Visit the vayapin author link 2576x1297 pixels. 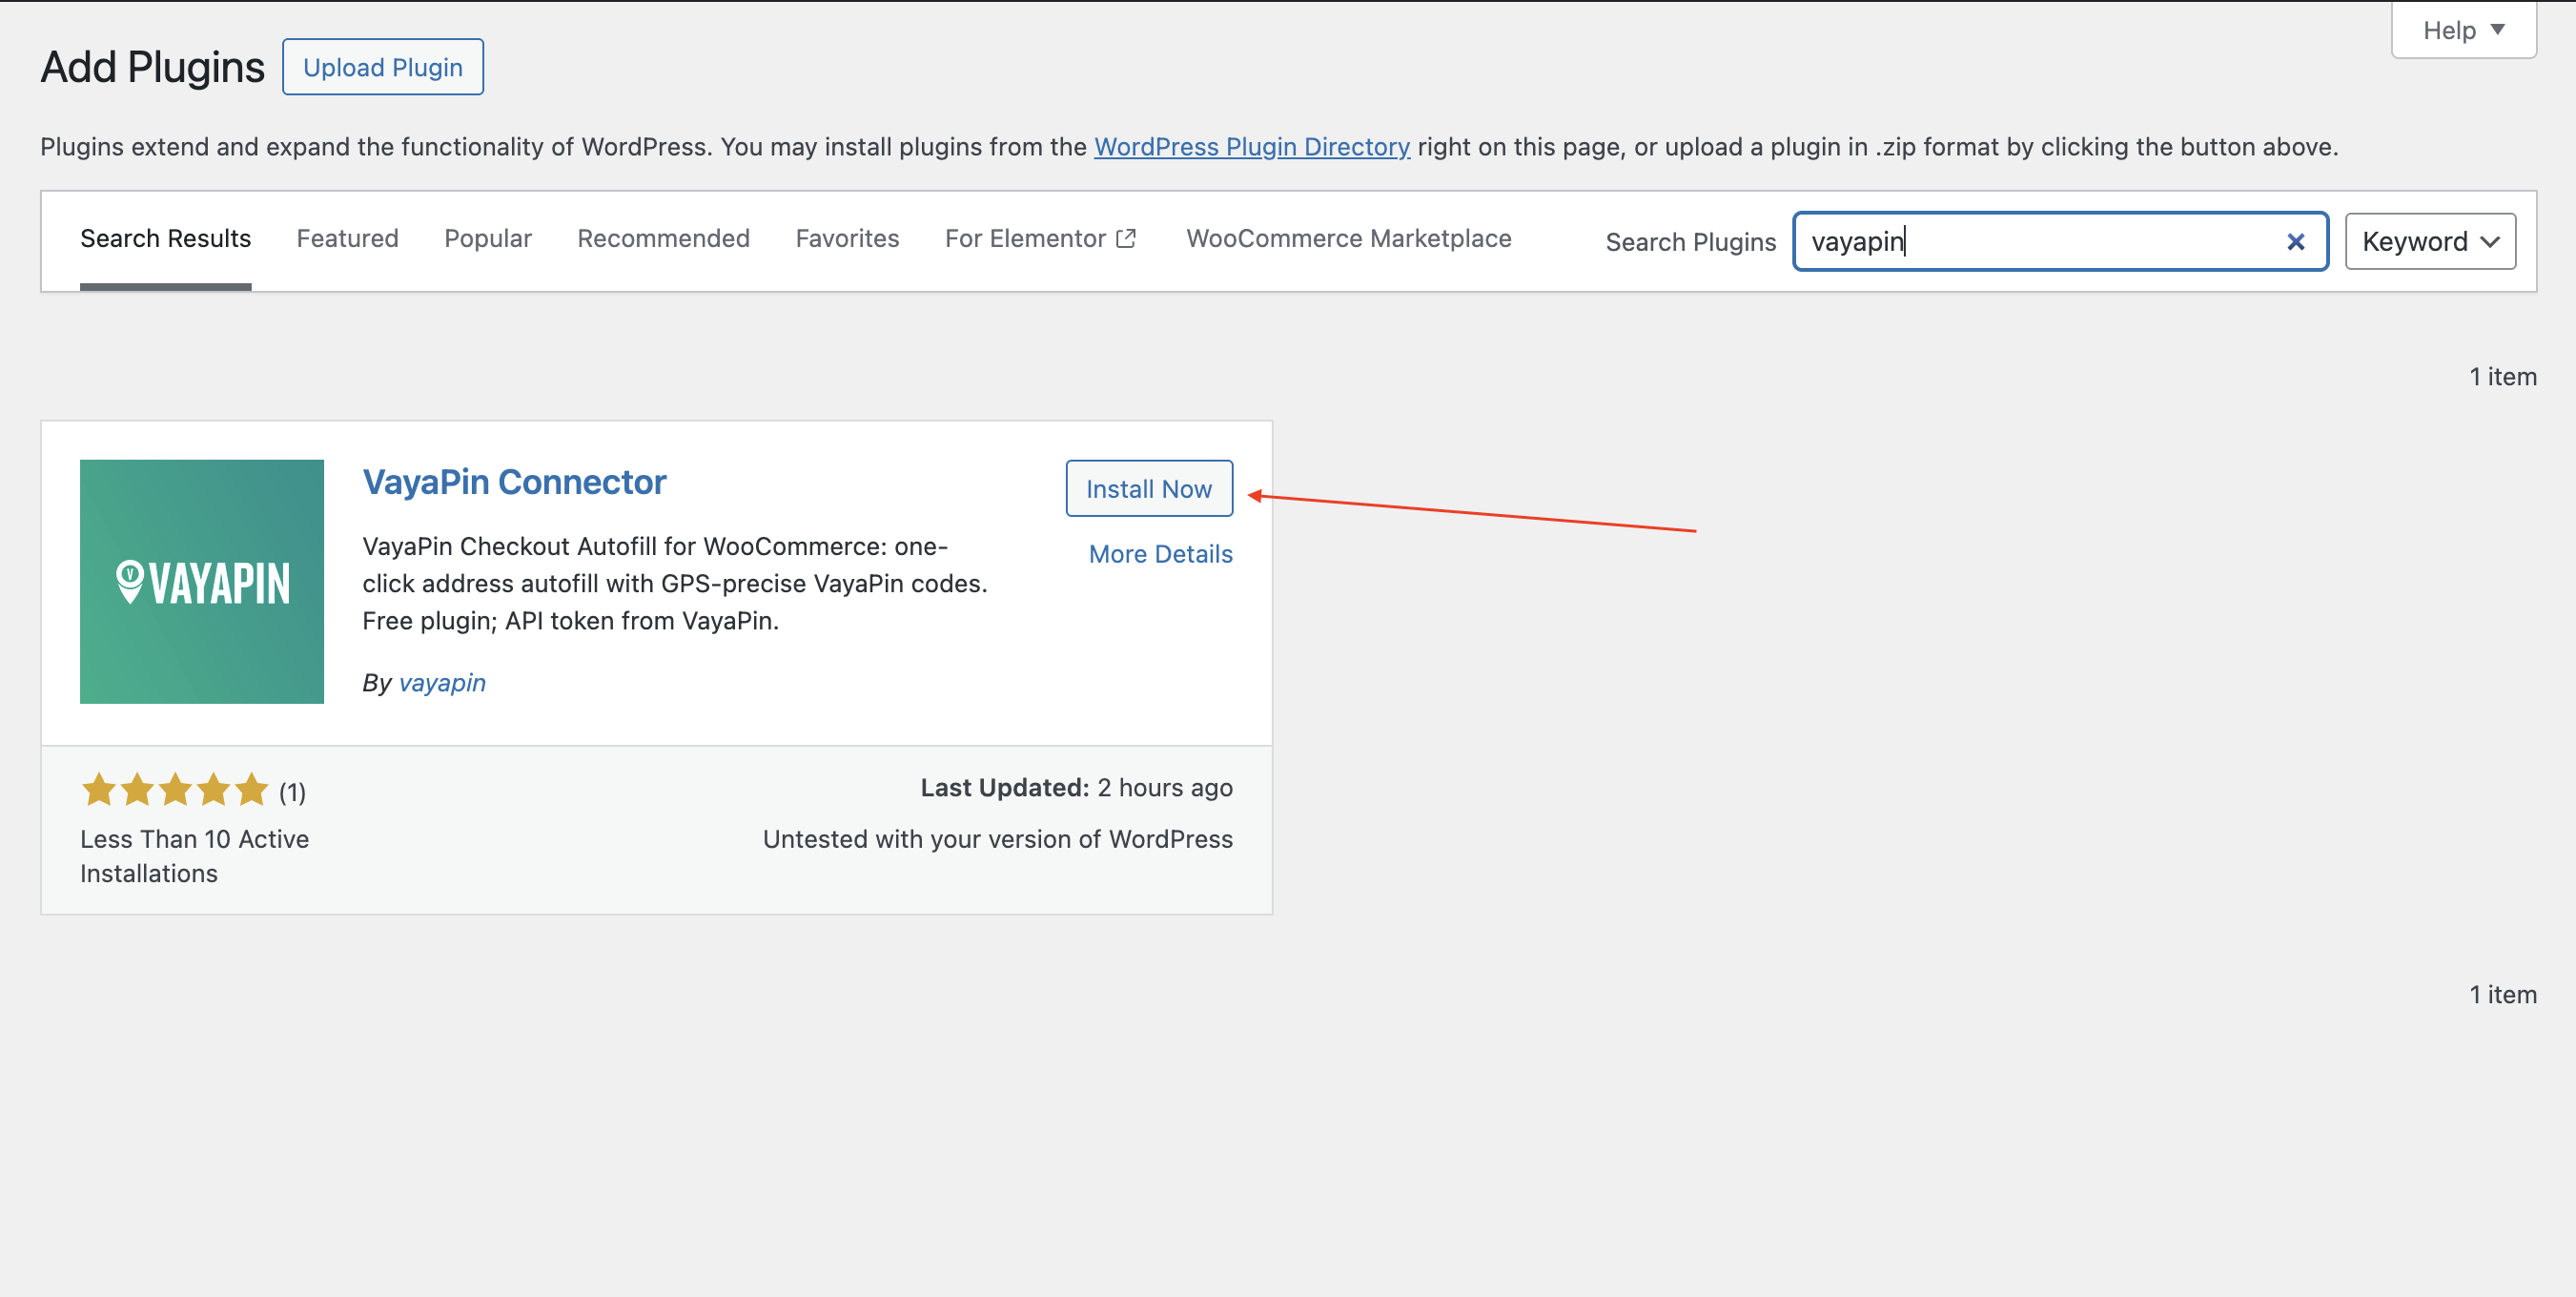[x=442, y=683]
